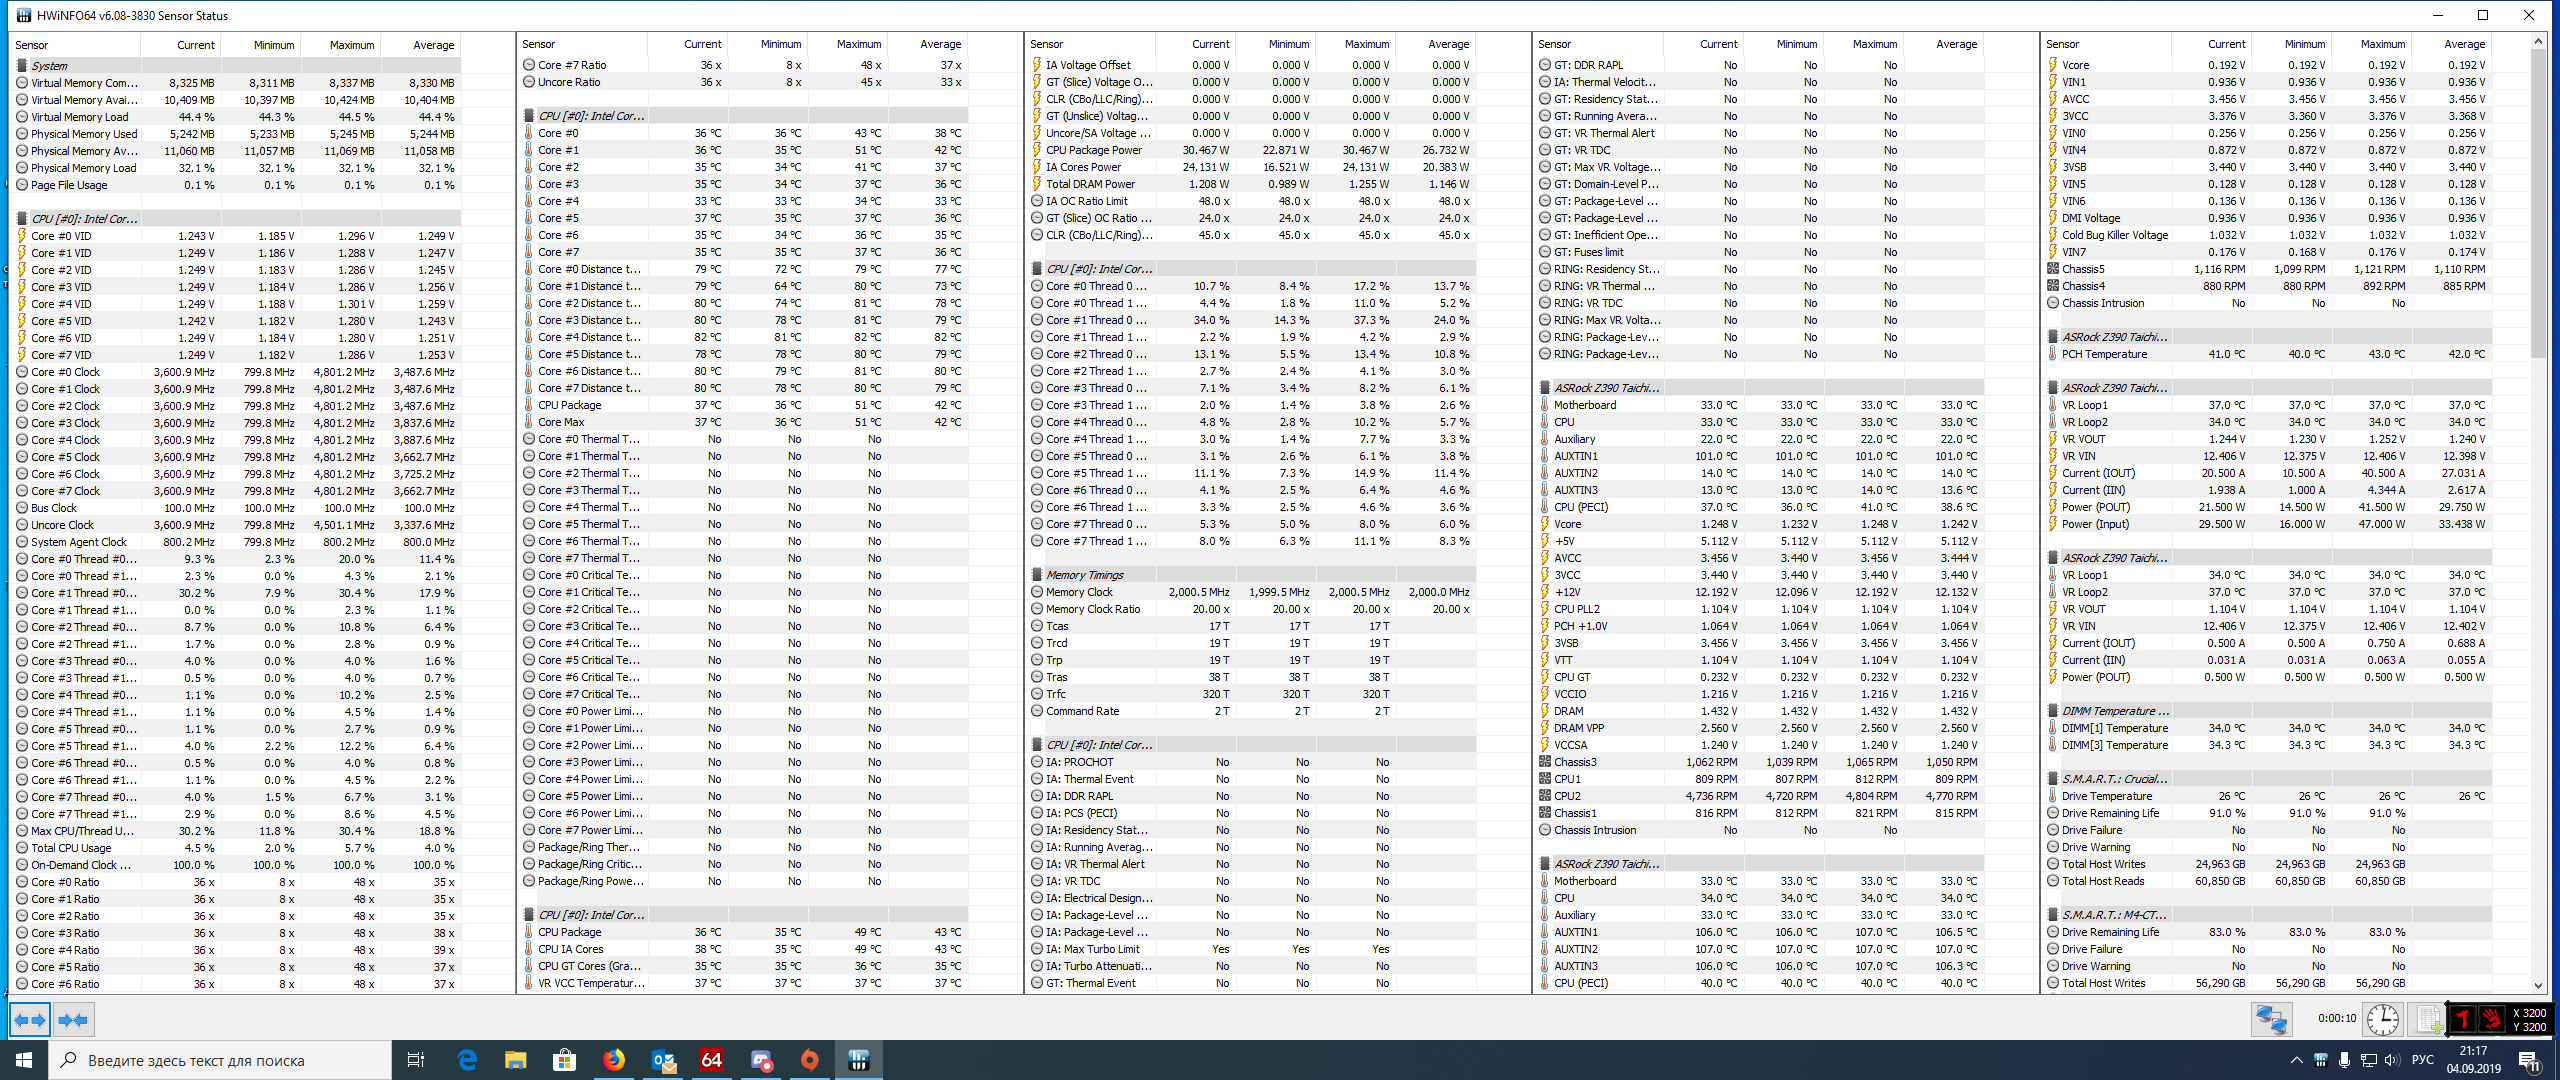Click HWiNFO tray icon in system tray
2560x1080 pixels.
tap(2320, 1060)
